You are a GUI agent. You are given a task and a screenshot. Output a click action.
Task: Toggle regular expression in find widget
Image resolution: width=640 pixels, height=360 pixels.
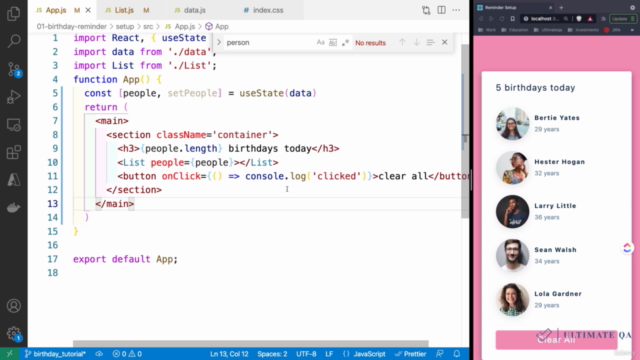pos(345,42)
